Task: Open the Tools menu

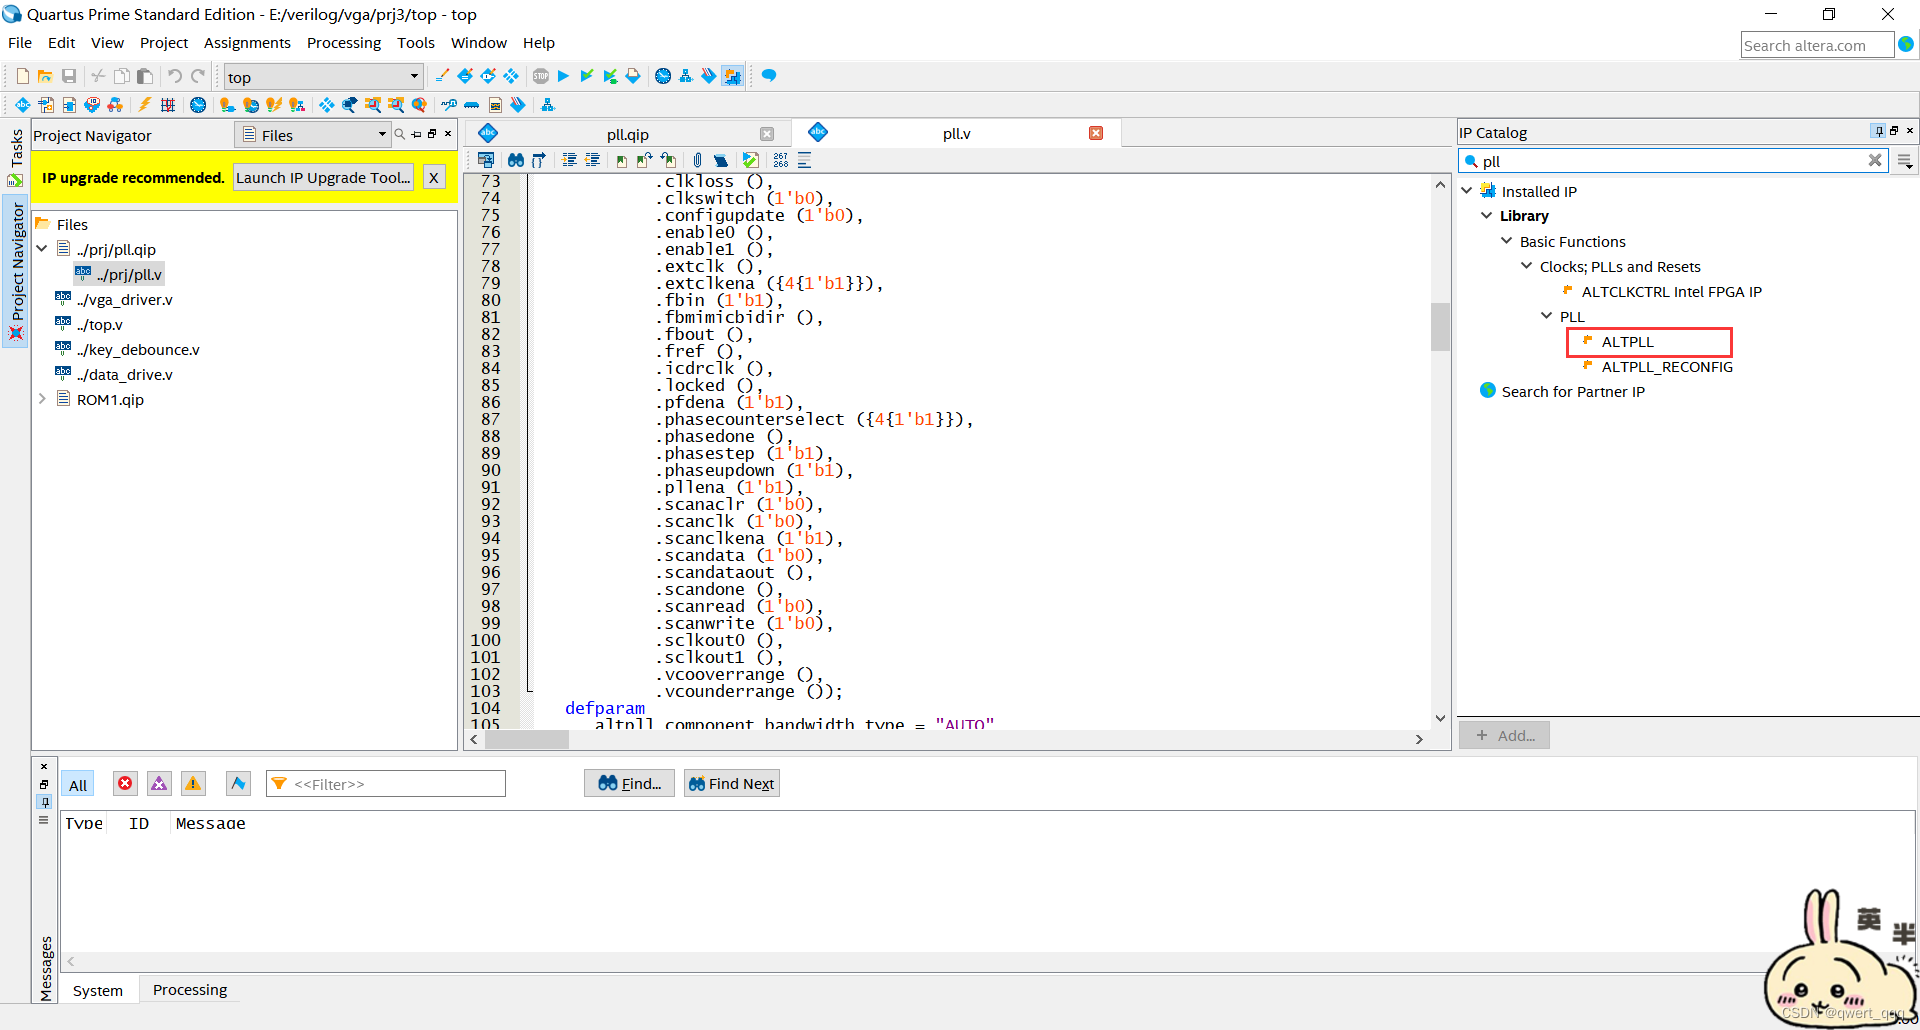Action: pos(416,43)
